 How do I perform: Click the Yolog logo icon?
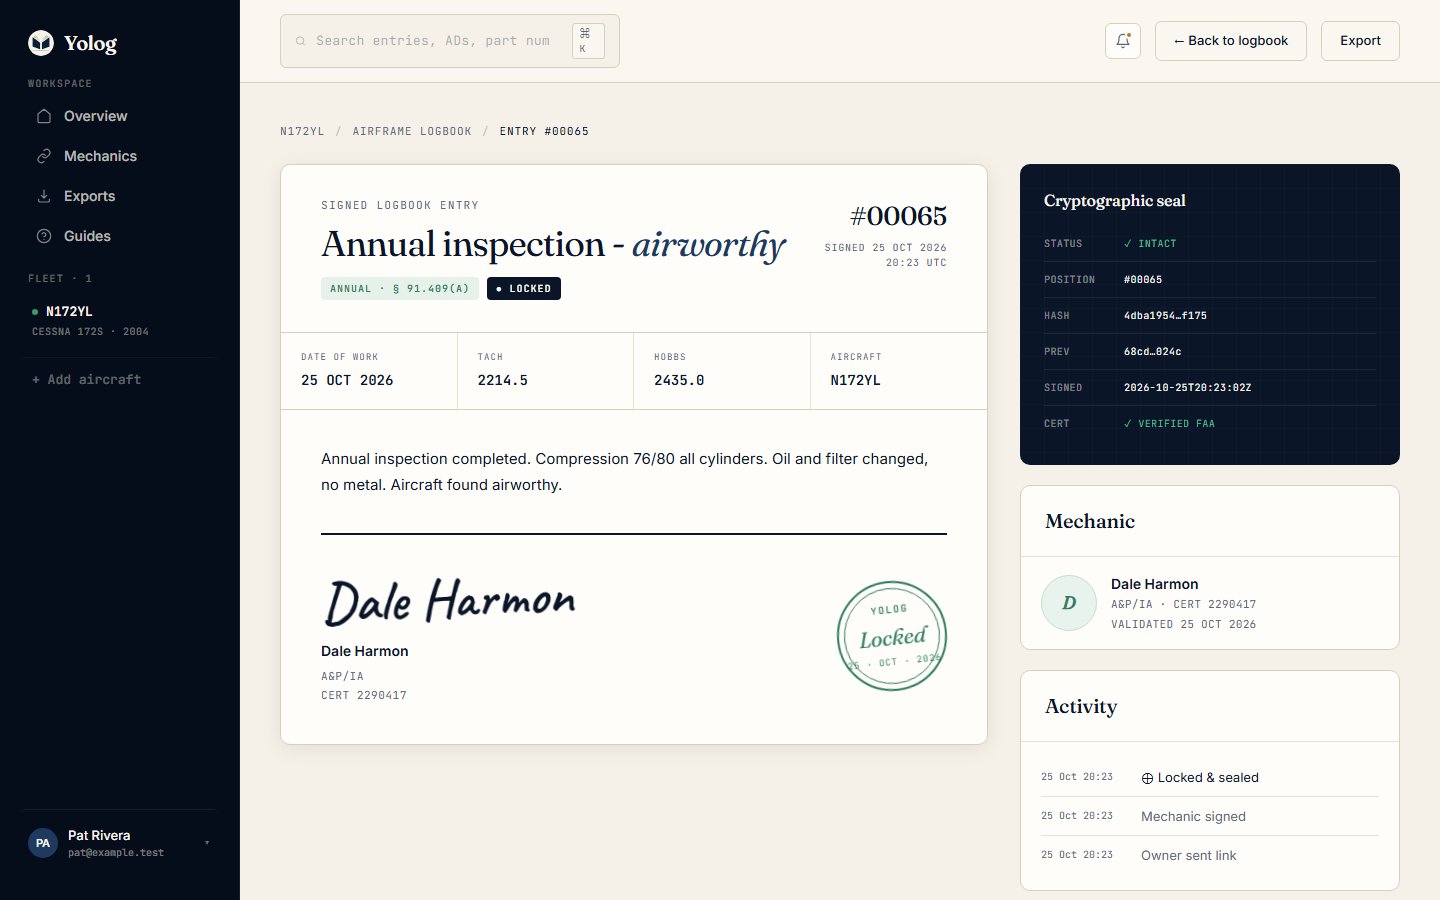click(41, 42)
